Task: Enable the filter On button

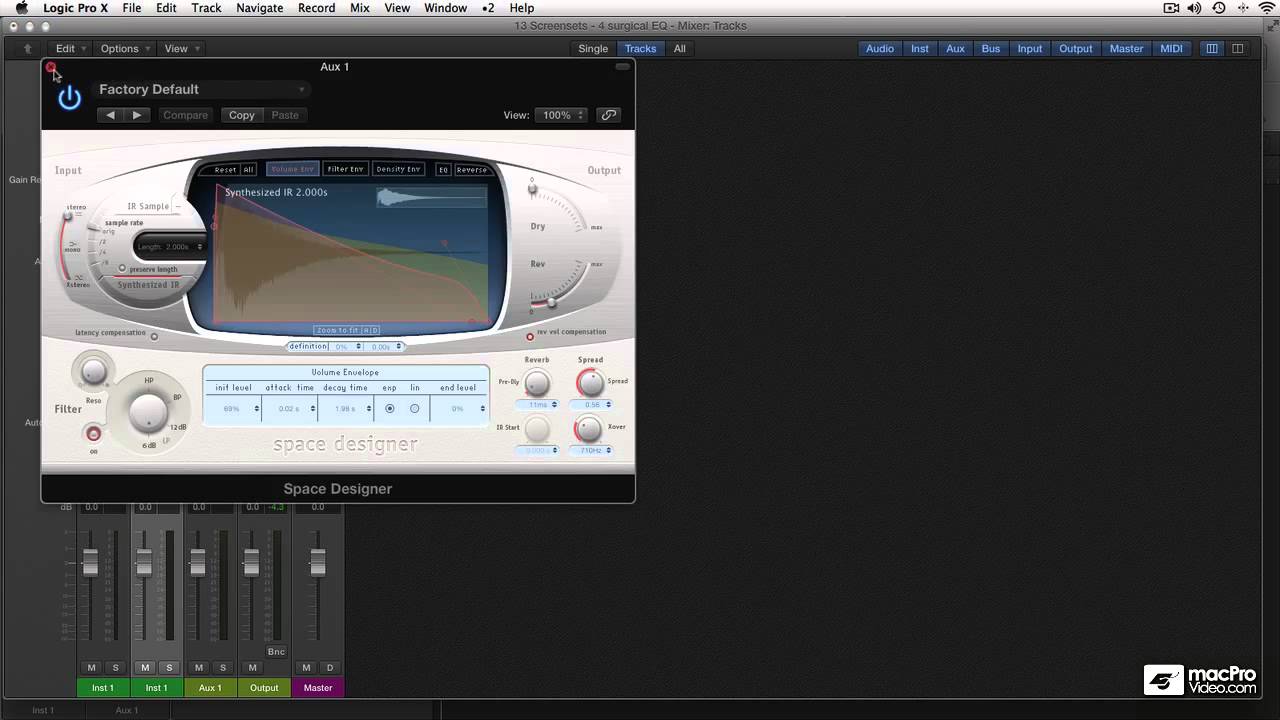Action: coord(93,434)
